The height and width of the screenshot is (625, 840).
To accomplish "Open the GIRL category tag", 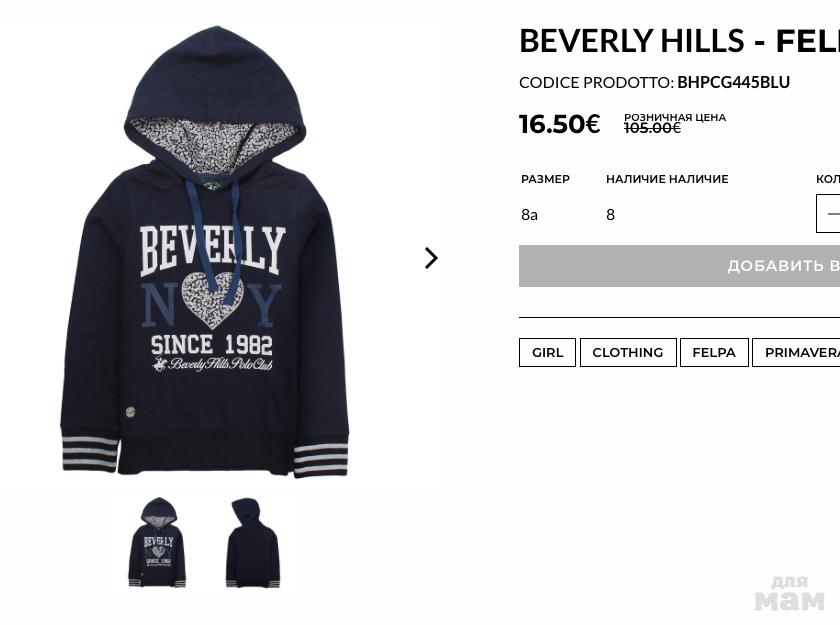I will coord(547,352).
